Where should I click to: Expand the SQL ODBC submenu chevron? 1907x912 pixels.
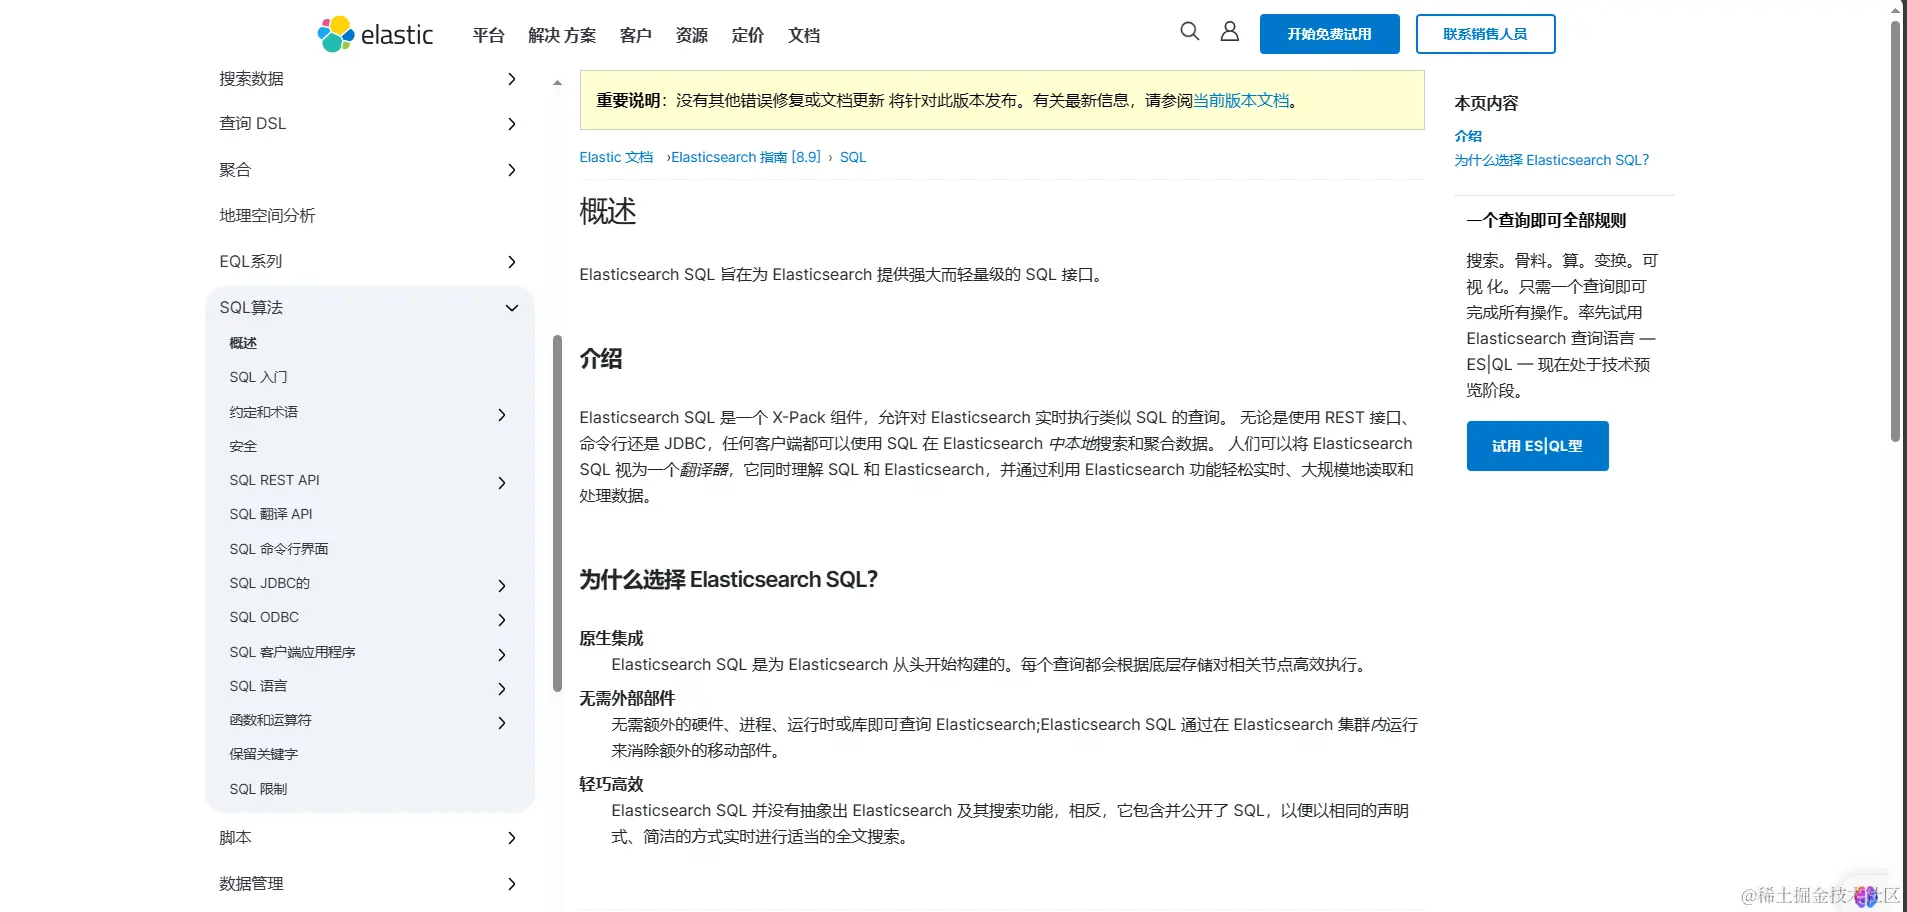click(x=501, y=620)
